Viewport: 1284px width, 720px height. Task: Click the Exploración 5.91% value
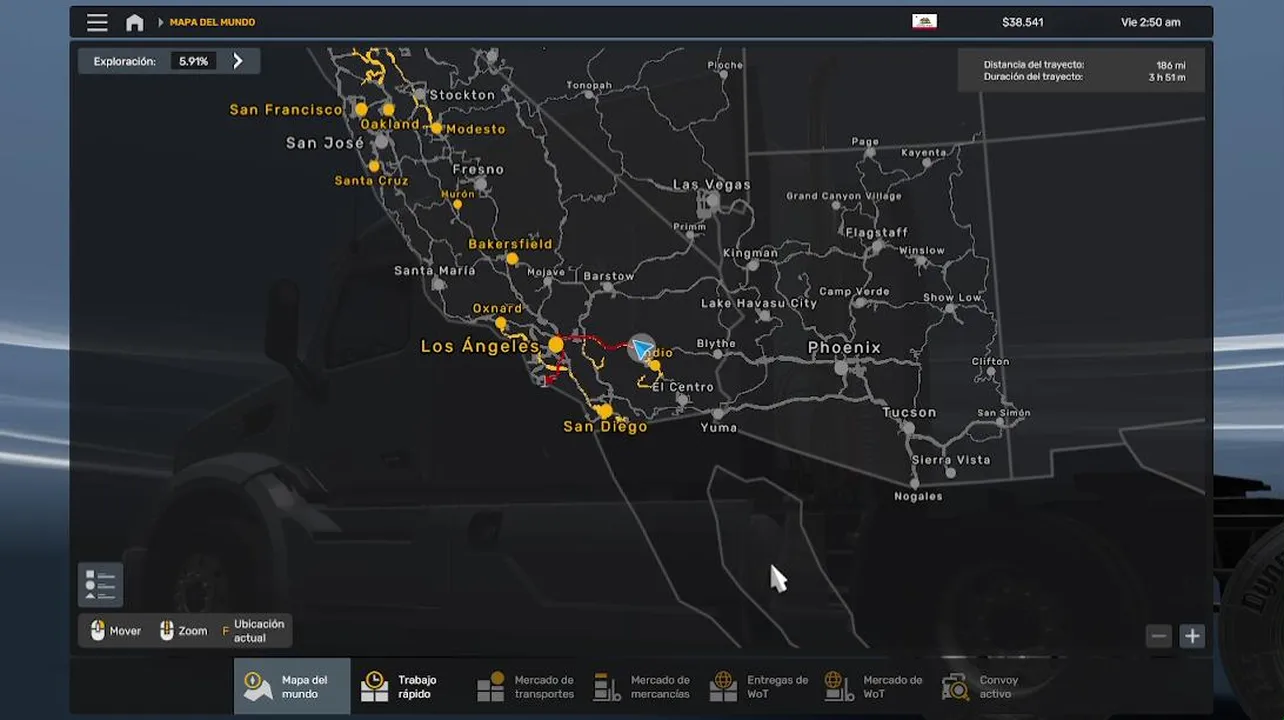click(x=194, y=61)
